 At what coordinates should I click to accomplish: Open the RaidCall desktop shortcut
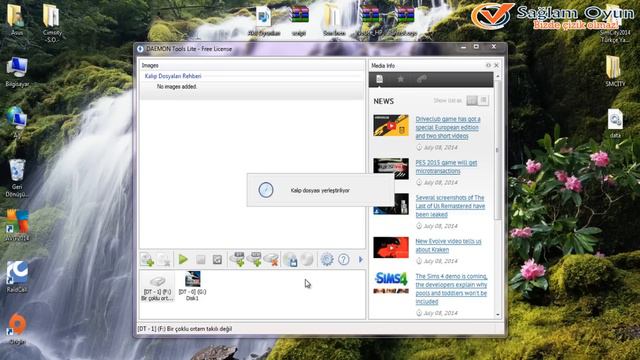tap(17, 277)
